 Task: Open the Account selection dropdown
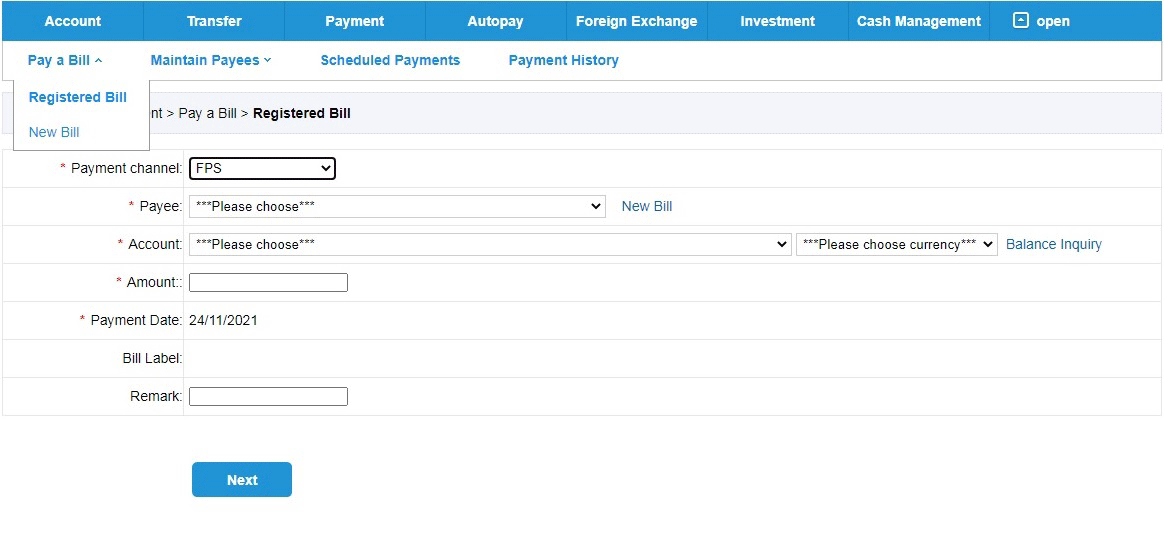(x=490, y=244)
